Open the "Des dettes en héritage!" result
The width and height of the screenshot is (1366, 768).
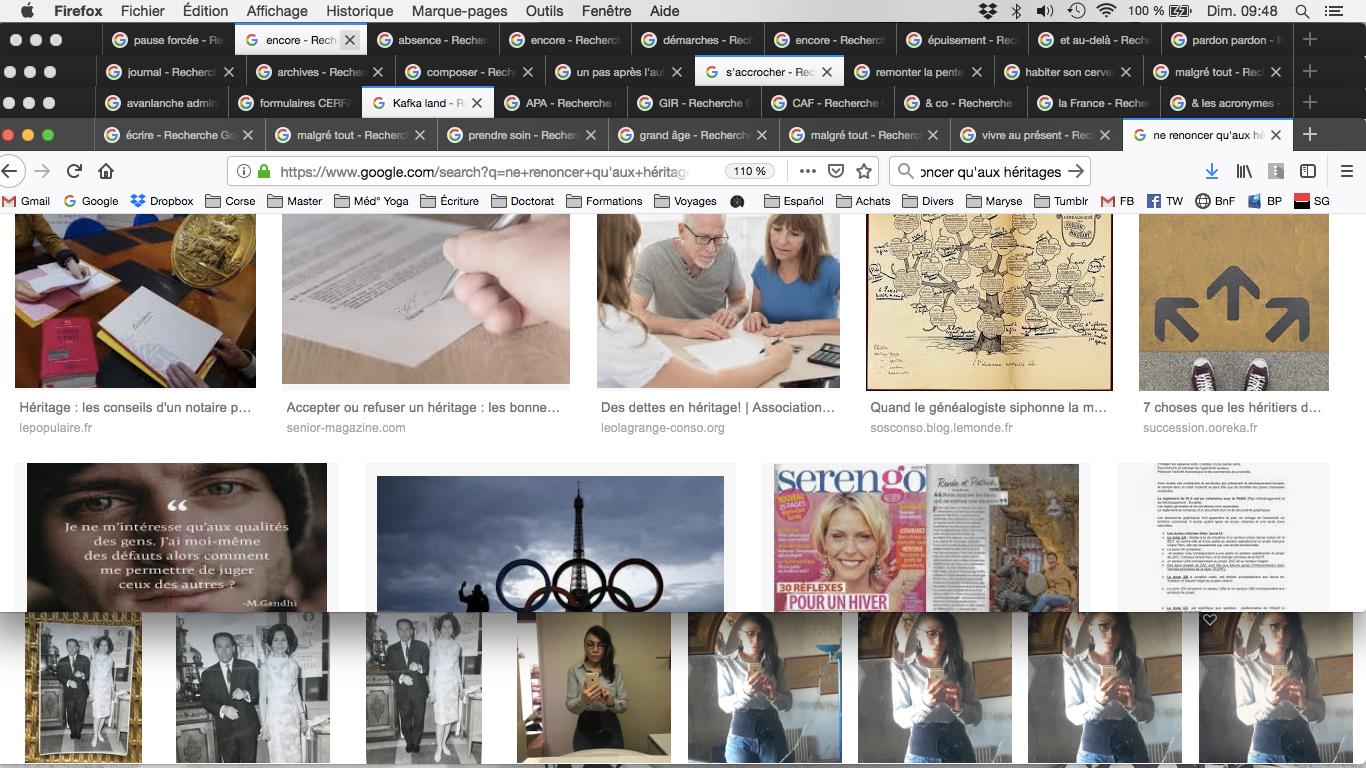click(717, 408)
